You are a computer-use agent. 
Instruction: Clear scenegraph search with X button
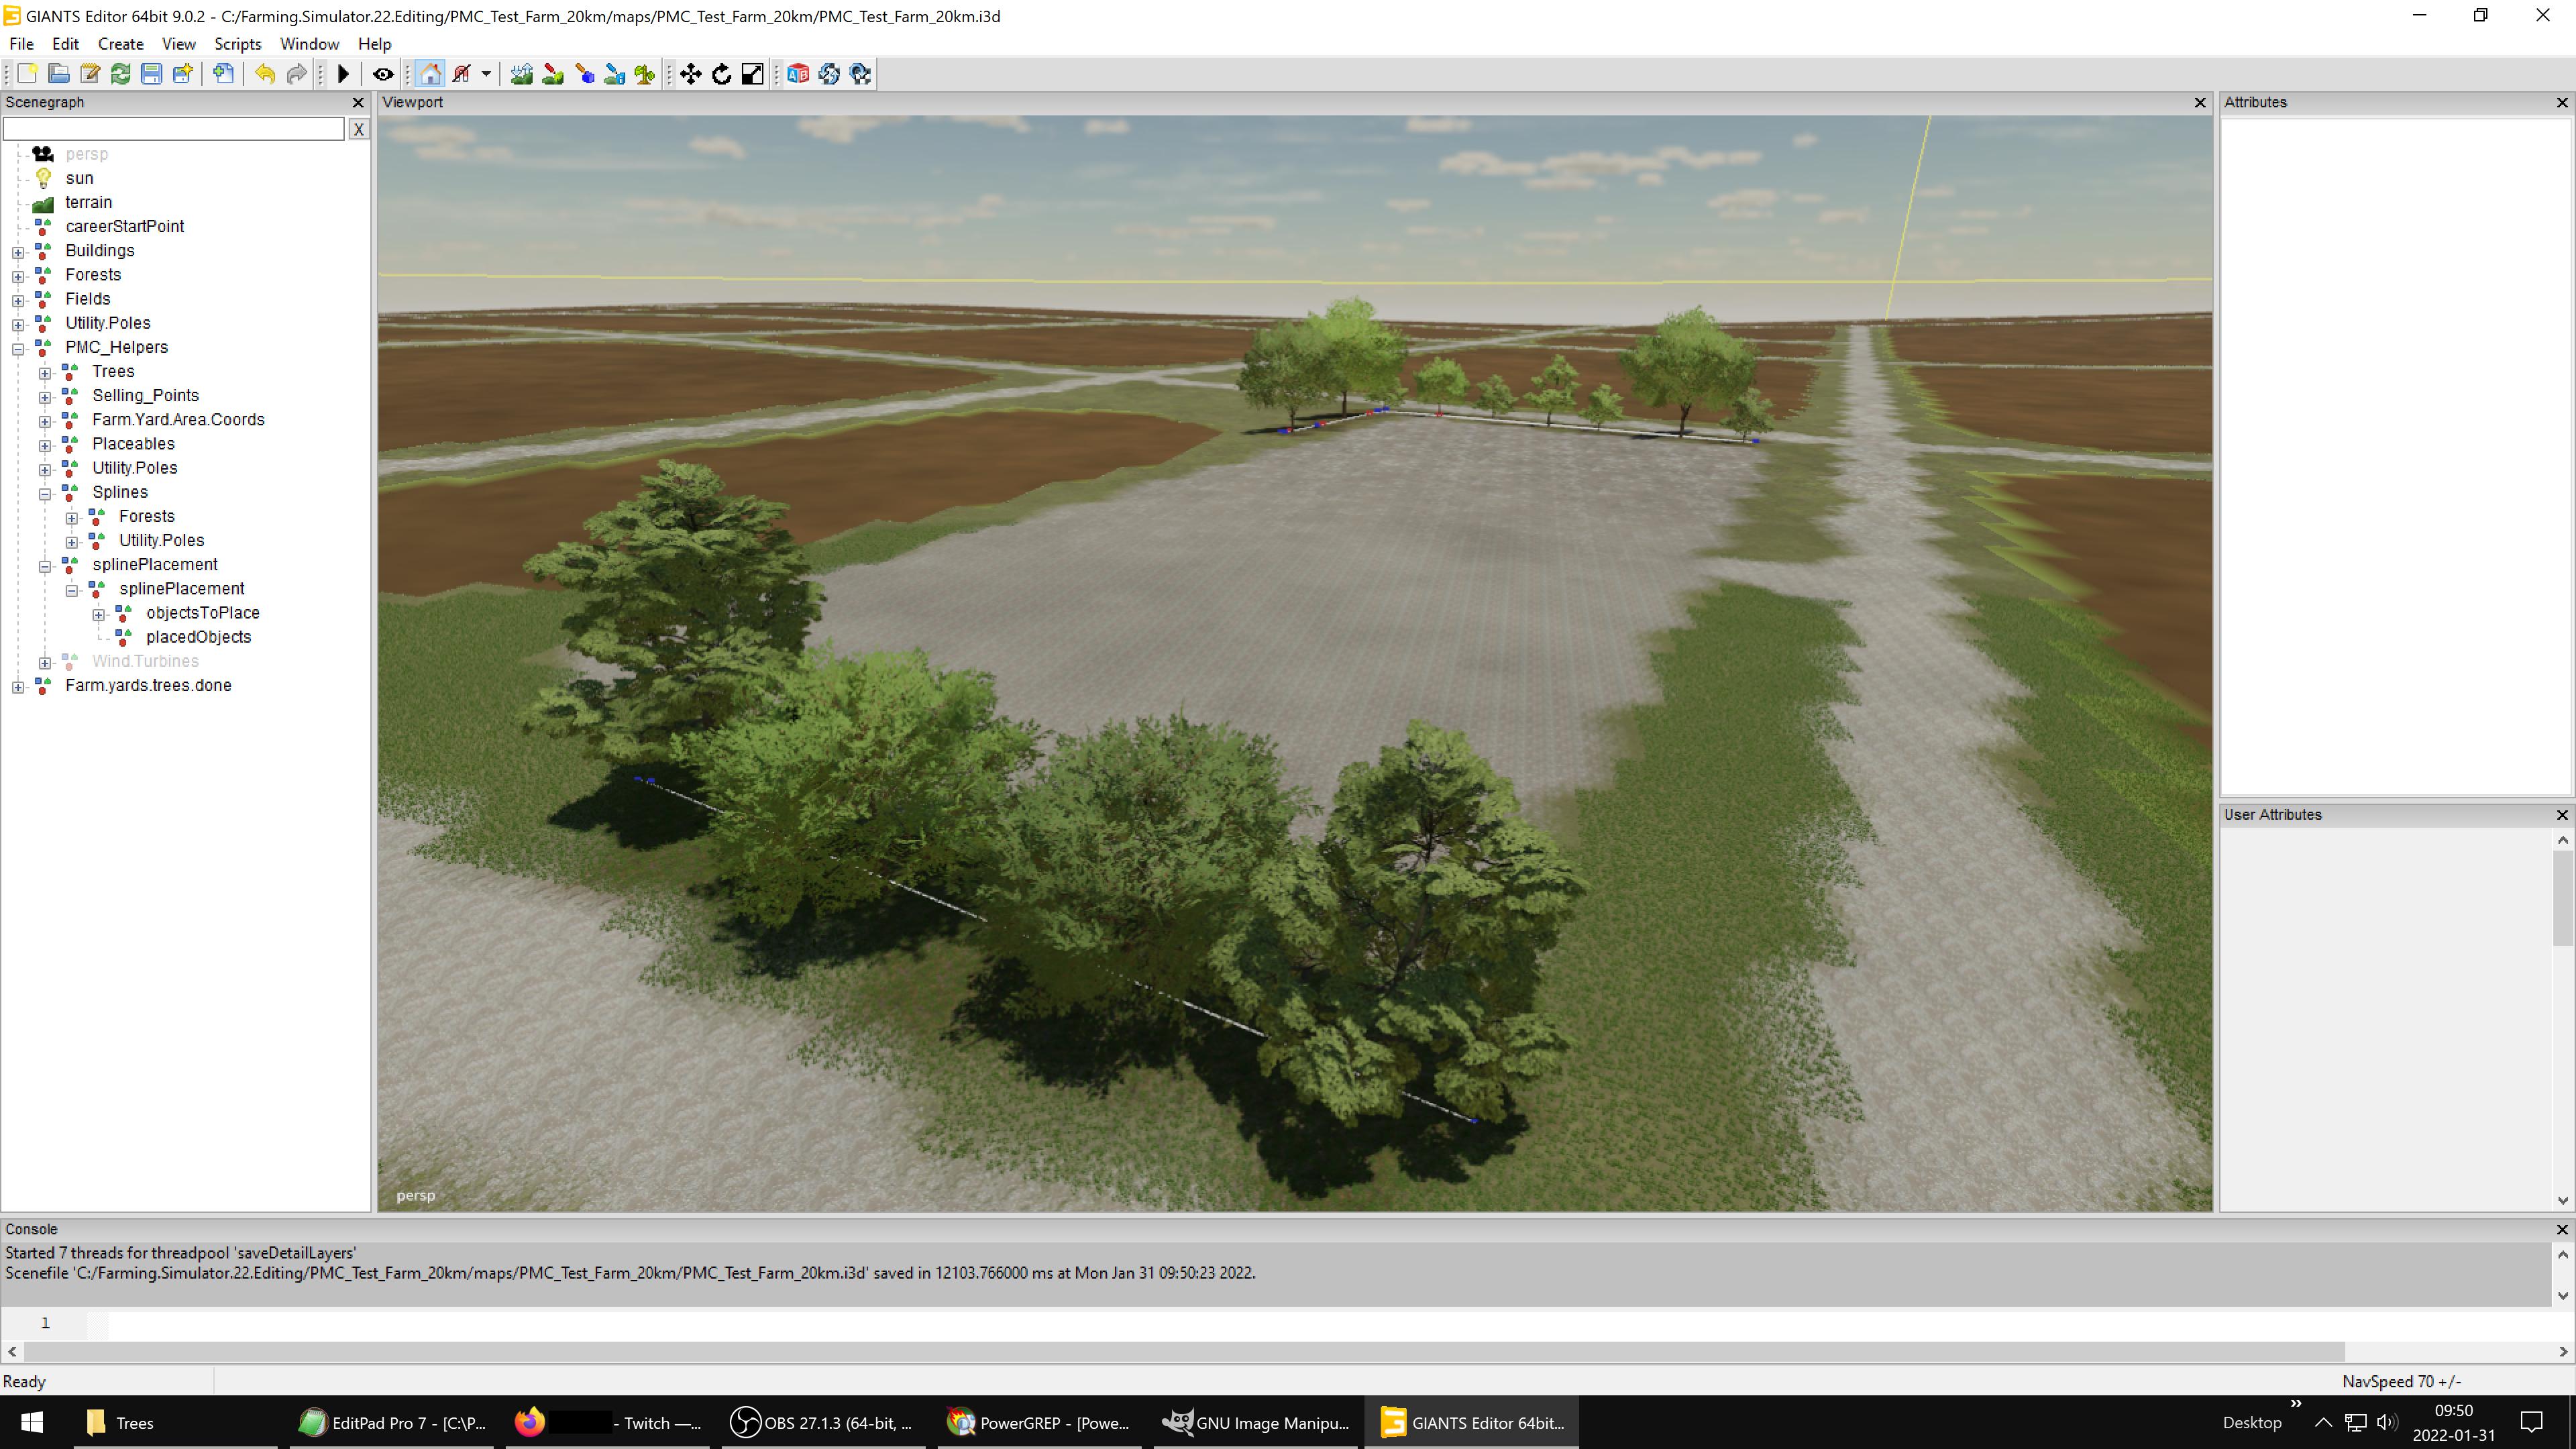pos(358,129)
